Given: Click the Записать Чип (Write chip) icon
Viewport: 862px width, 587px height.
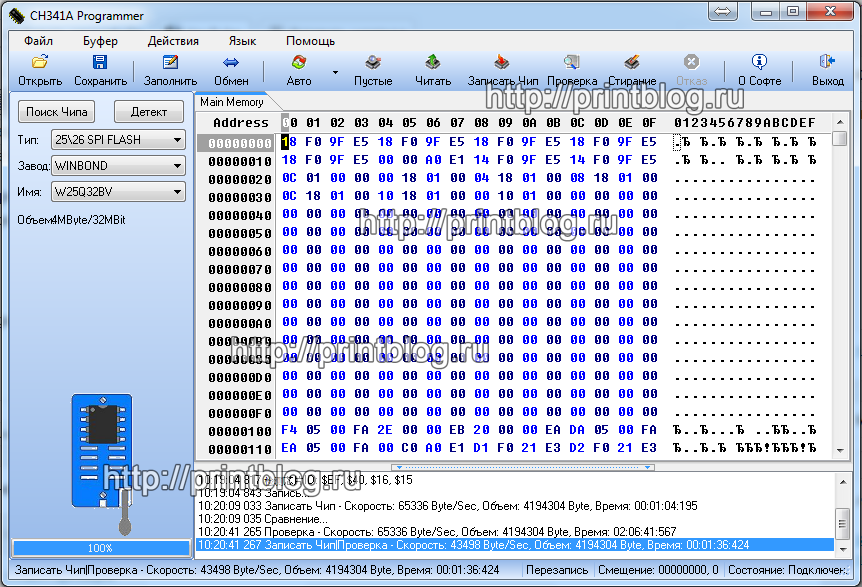Looking at the screenshot, I should 502,63.
